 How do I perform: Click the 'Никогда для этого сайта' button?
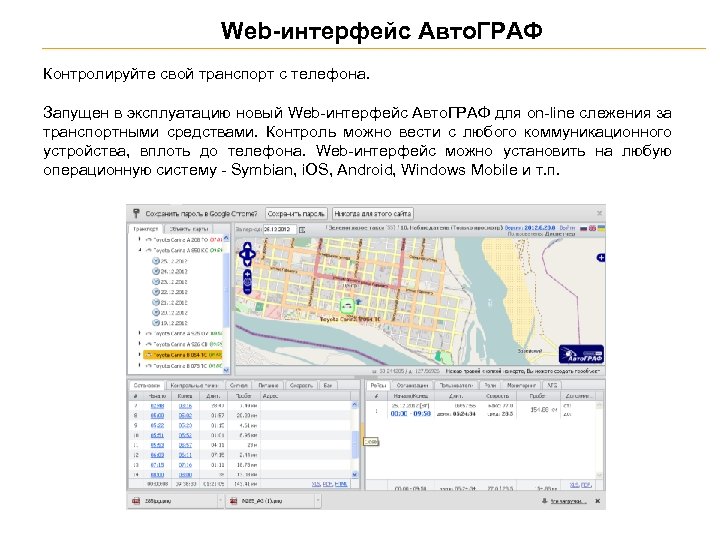click(372, 214)
